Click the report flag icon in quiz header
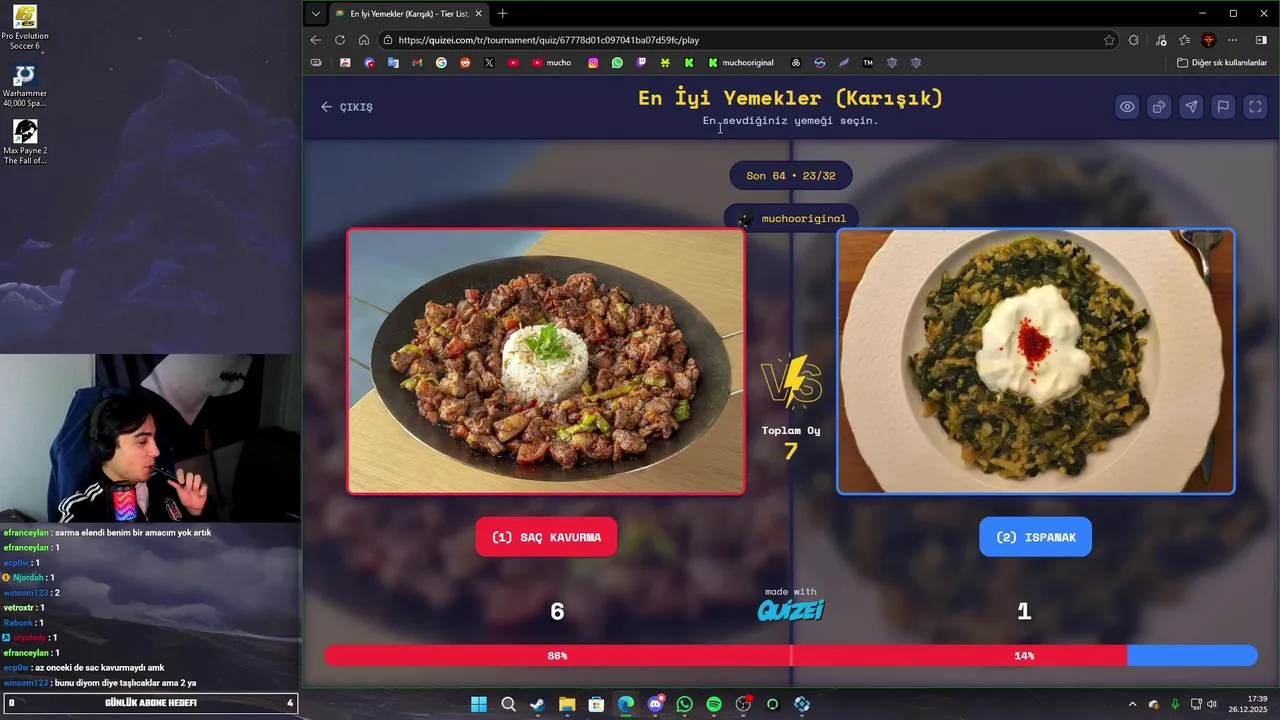This screenshot has height=720, width=1280. pos(1223,107)
